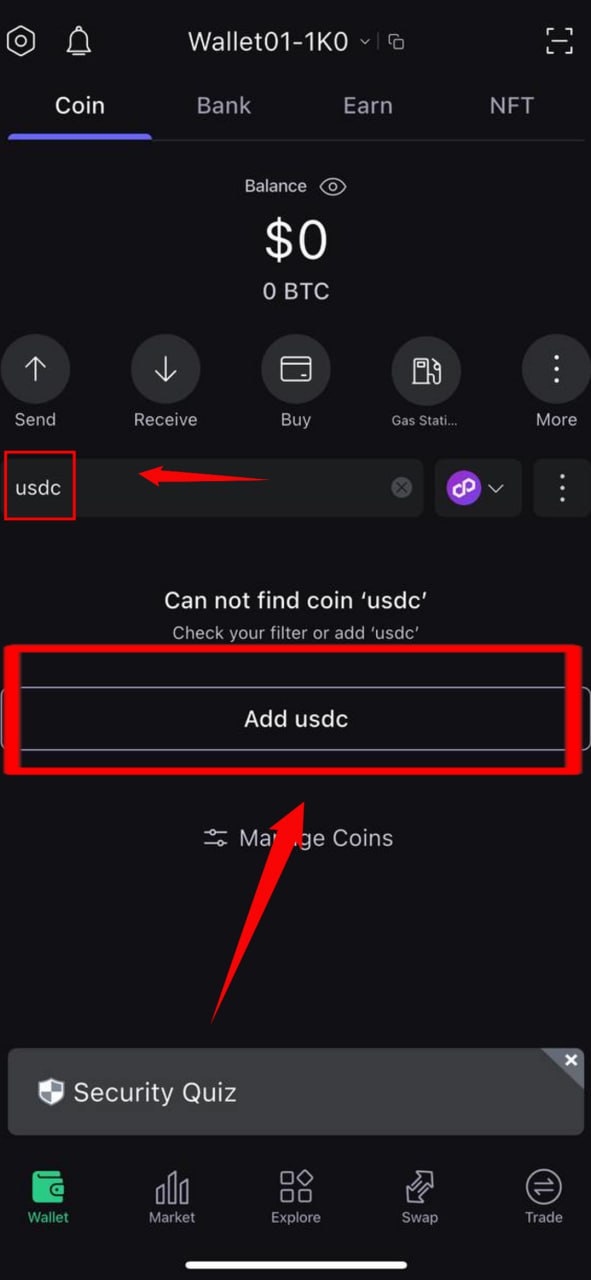
Task: Open the Gas Station icon
Action: (426, 370)
